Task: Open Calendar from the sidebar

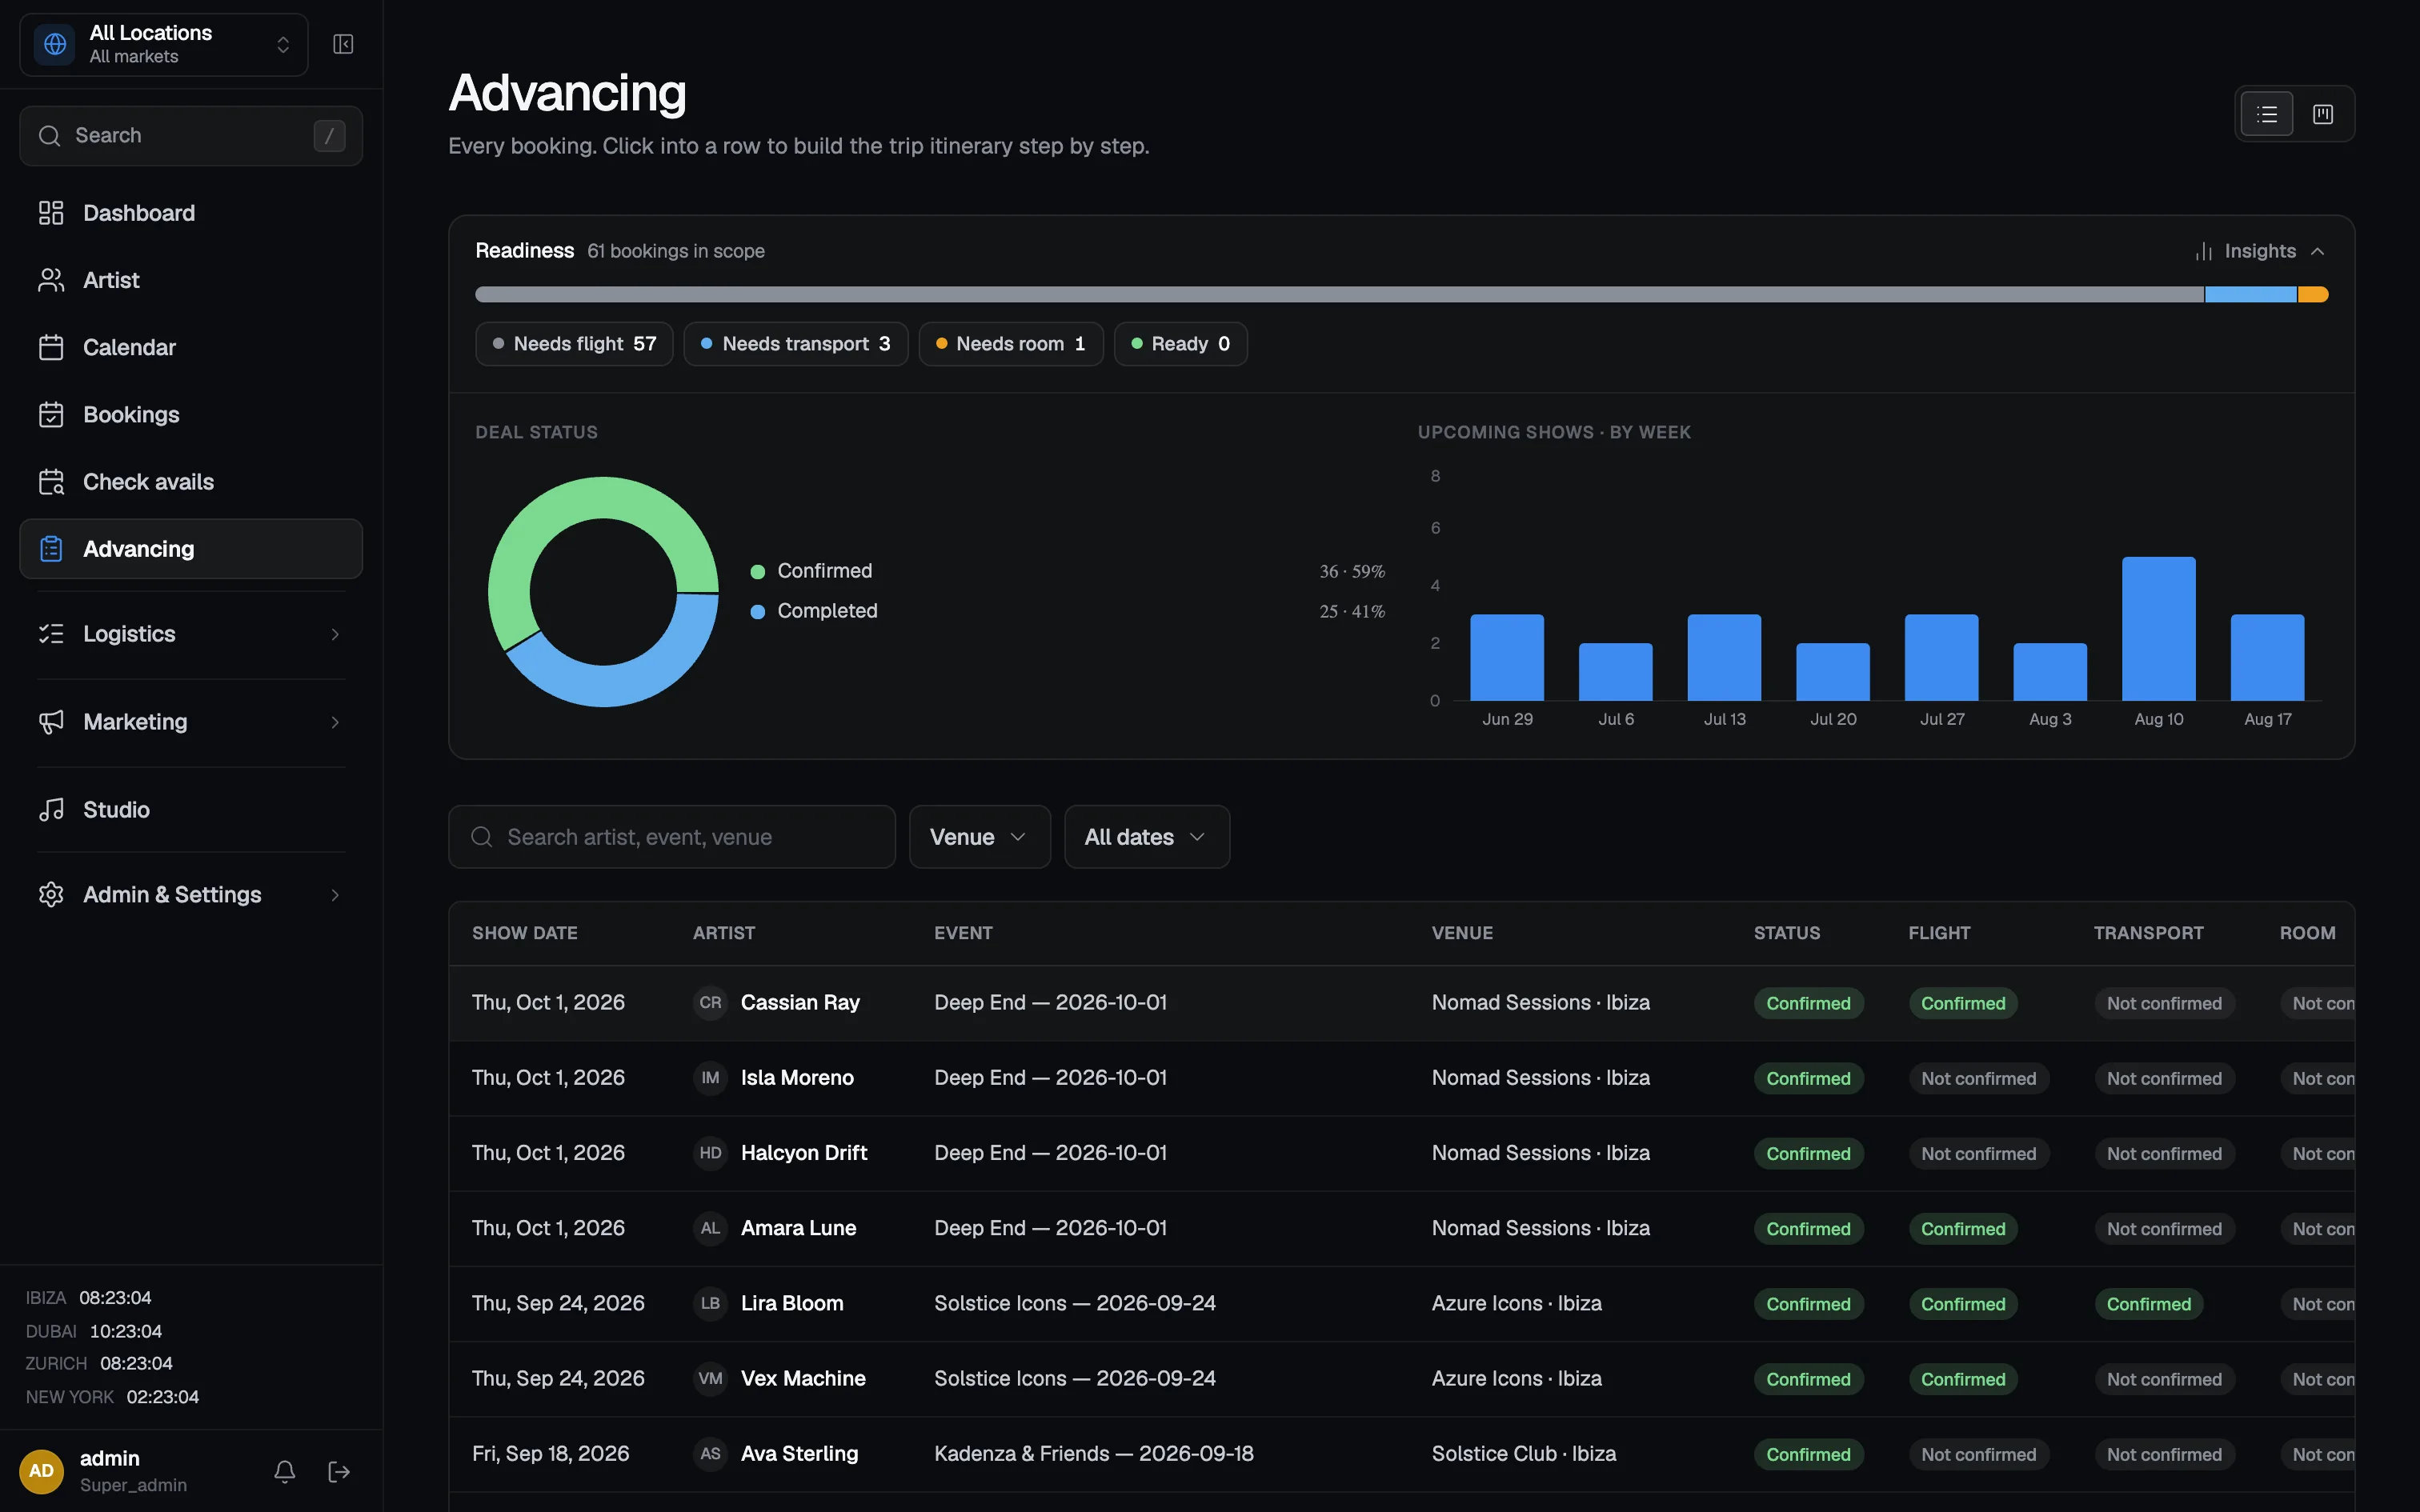Action: (x=191, y=347)
